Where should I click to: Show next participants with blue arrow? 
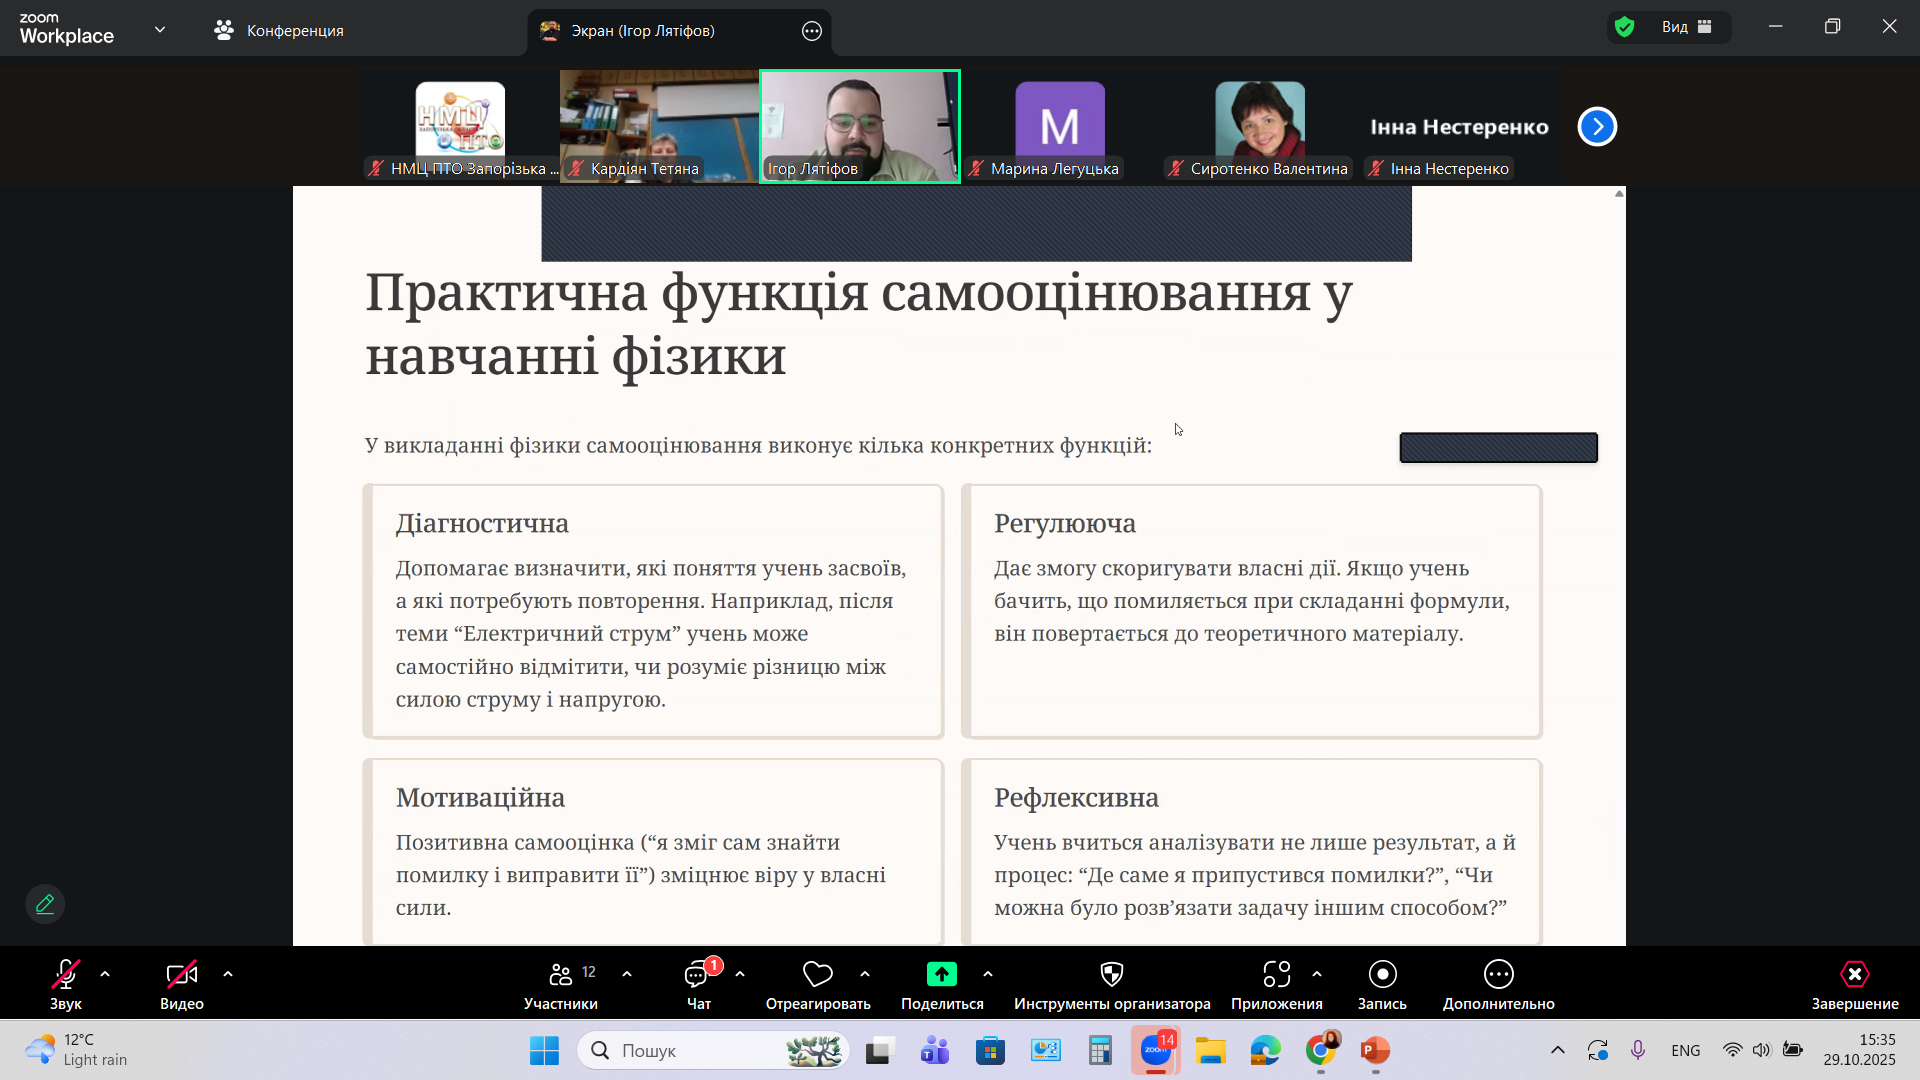[1597, 127]
